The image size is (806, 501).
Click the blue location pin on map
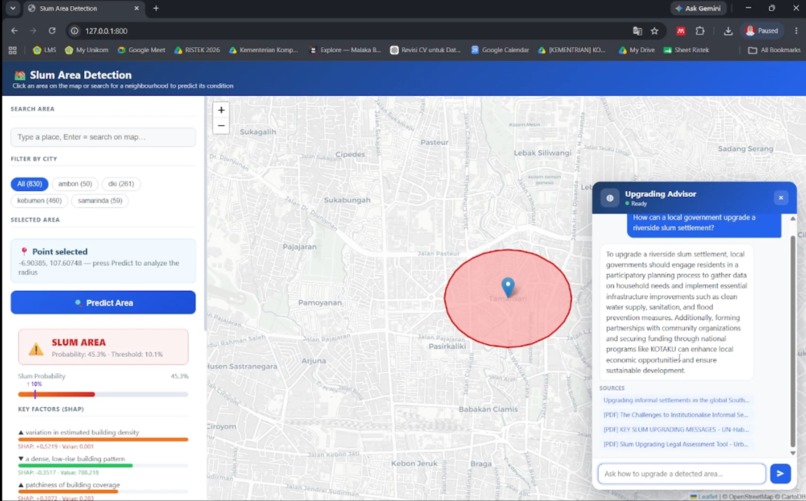[508, 287]
